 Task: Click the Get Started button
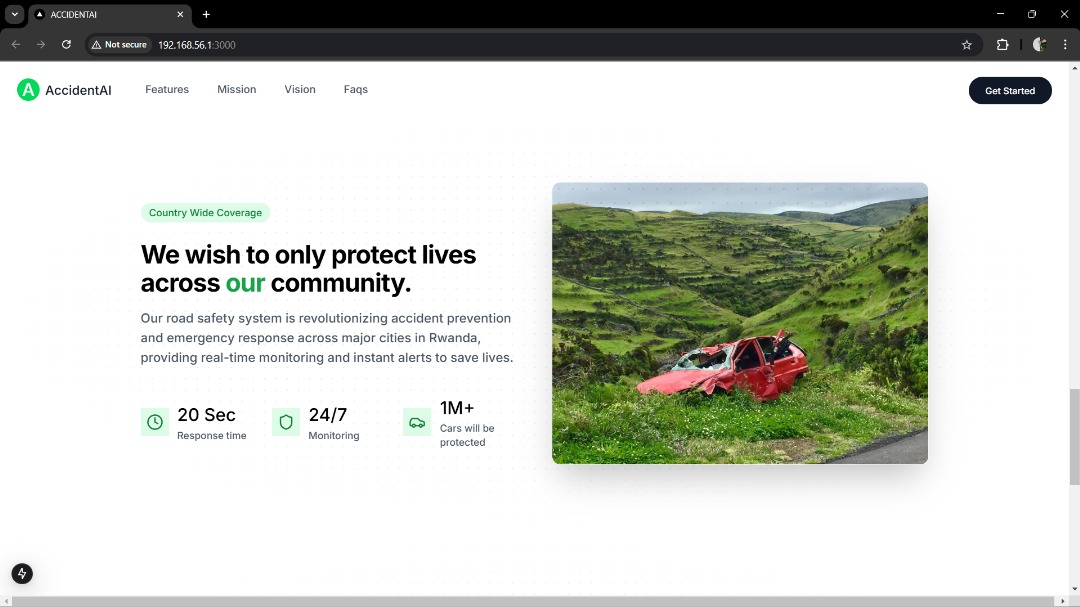[1010, 90]
